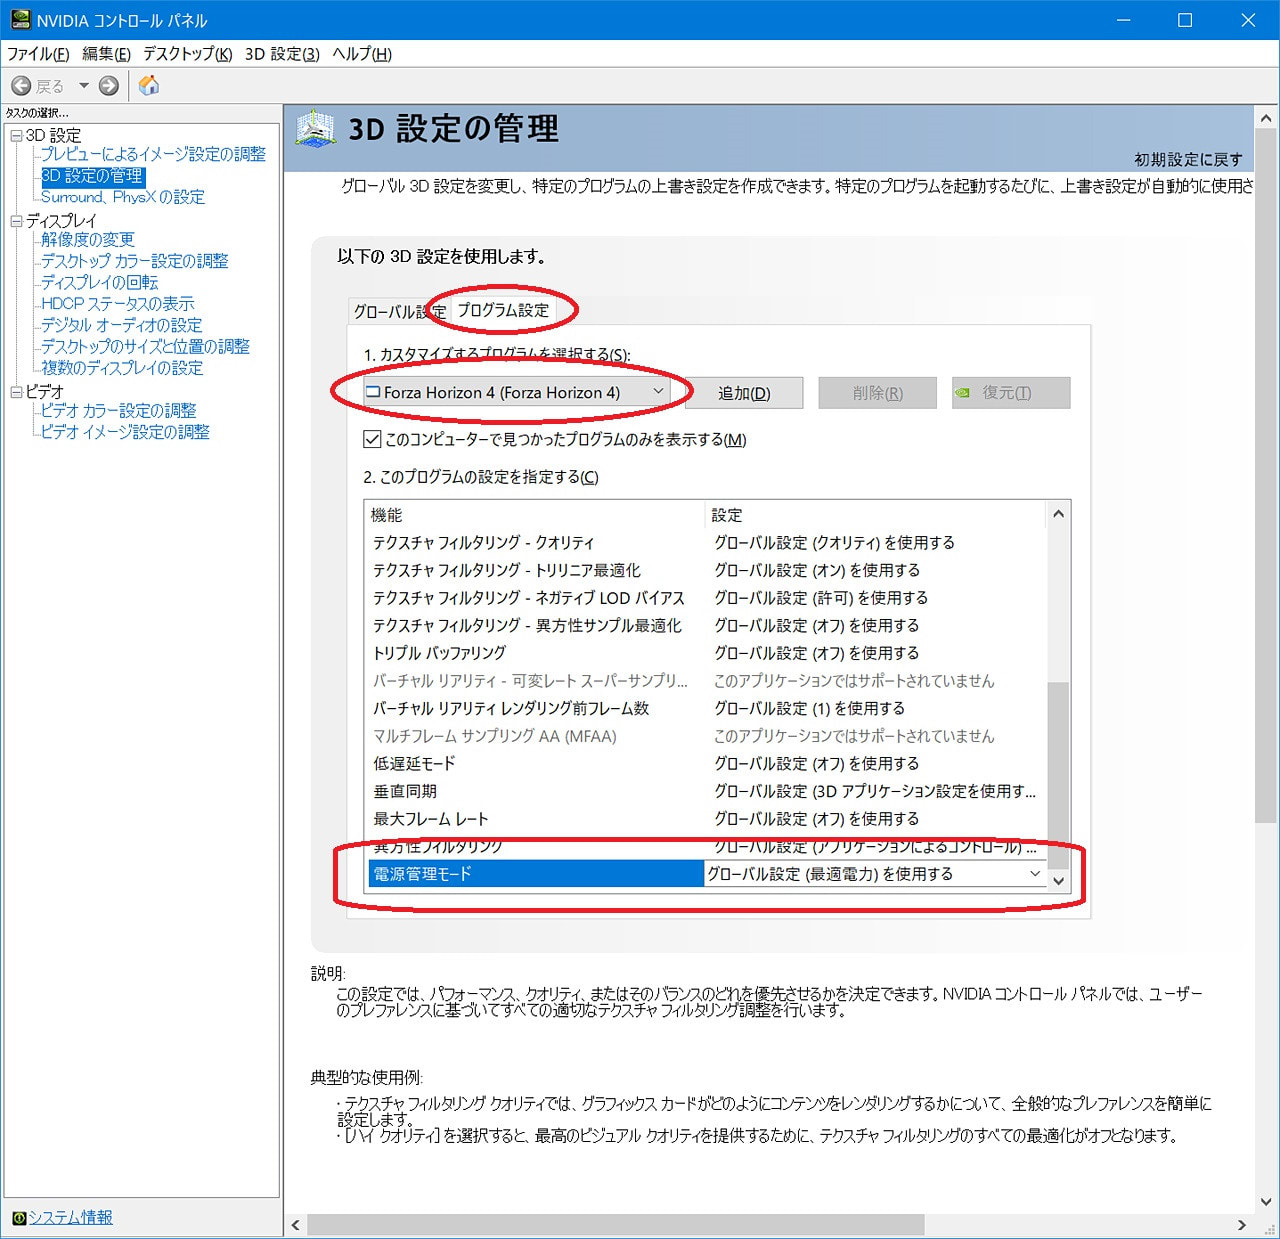Open the ヘルプ(H) menu

pyautogui.click(x=362, y=54)
